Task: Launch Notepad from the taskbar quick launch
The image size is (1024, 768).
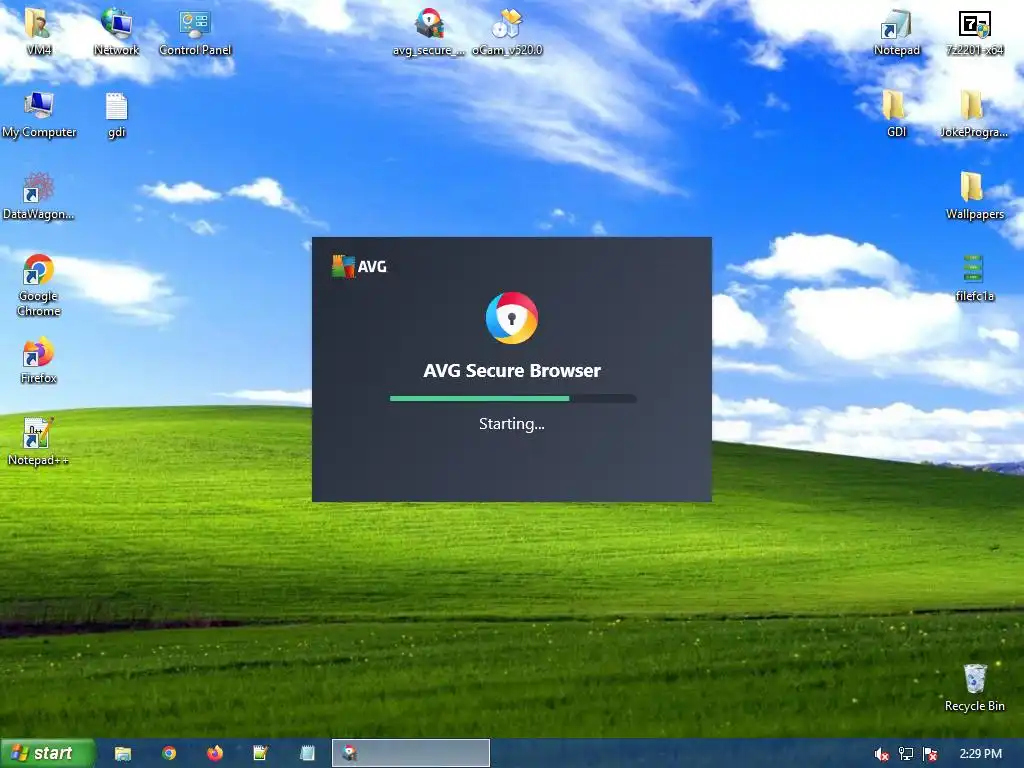Action: coord(307,753)
